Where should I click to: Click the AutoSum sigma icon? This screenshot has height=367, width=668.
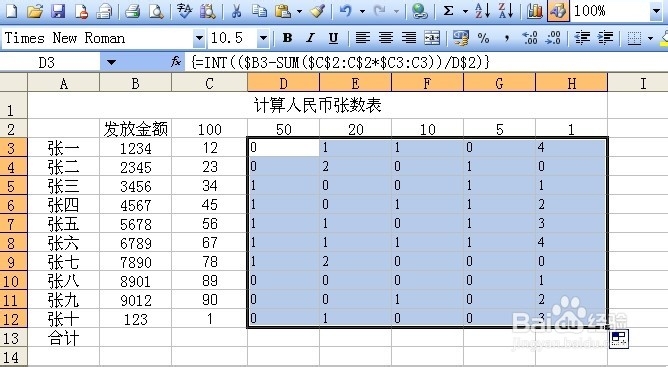pos(448,11)
